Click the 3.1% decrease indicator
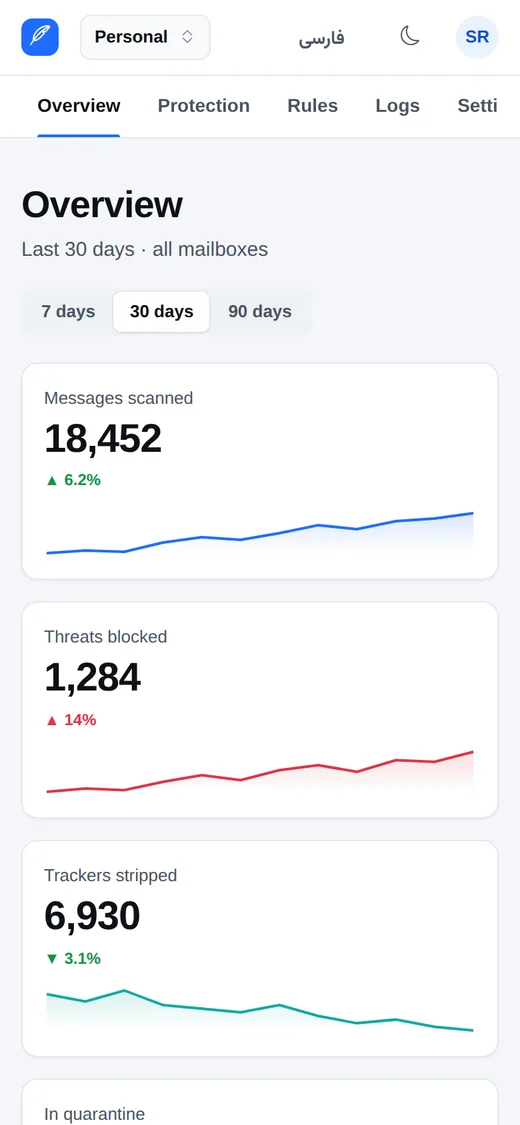This screenshot has width=520, height=1125. click(x=73, y=959)
